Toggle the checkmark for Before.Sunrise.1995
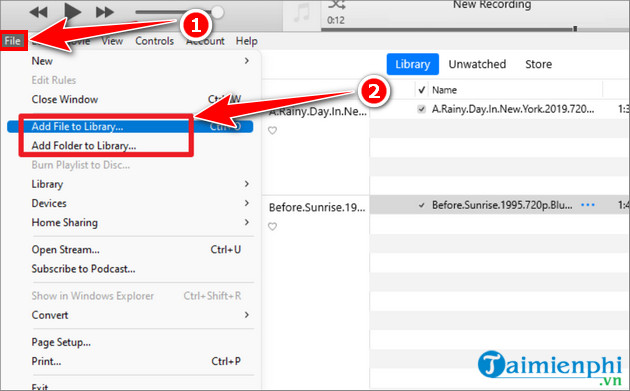Image resolution: width=630 pixels, height=391 pixels. pos(421,205)
